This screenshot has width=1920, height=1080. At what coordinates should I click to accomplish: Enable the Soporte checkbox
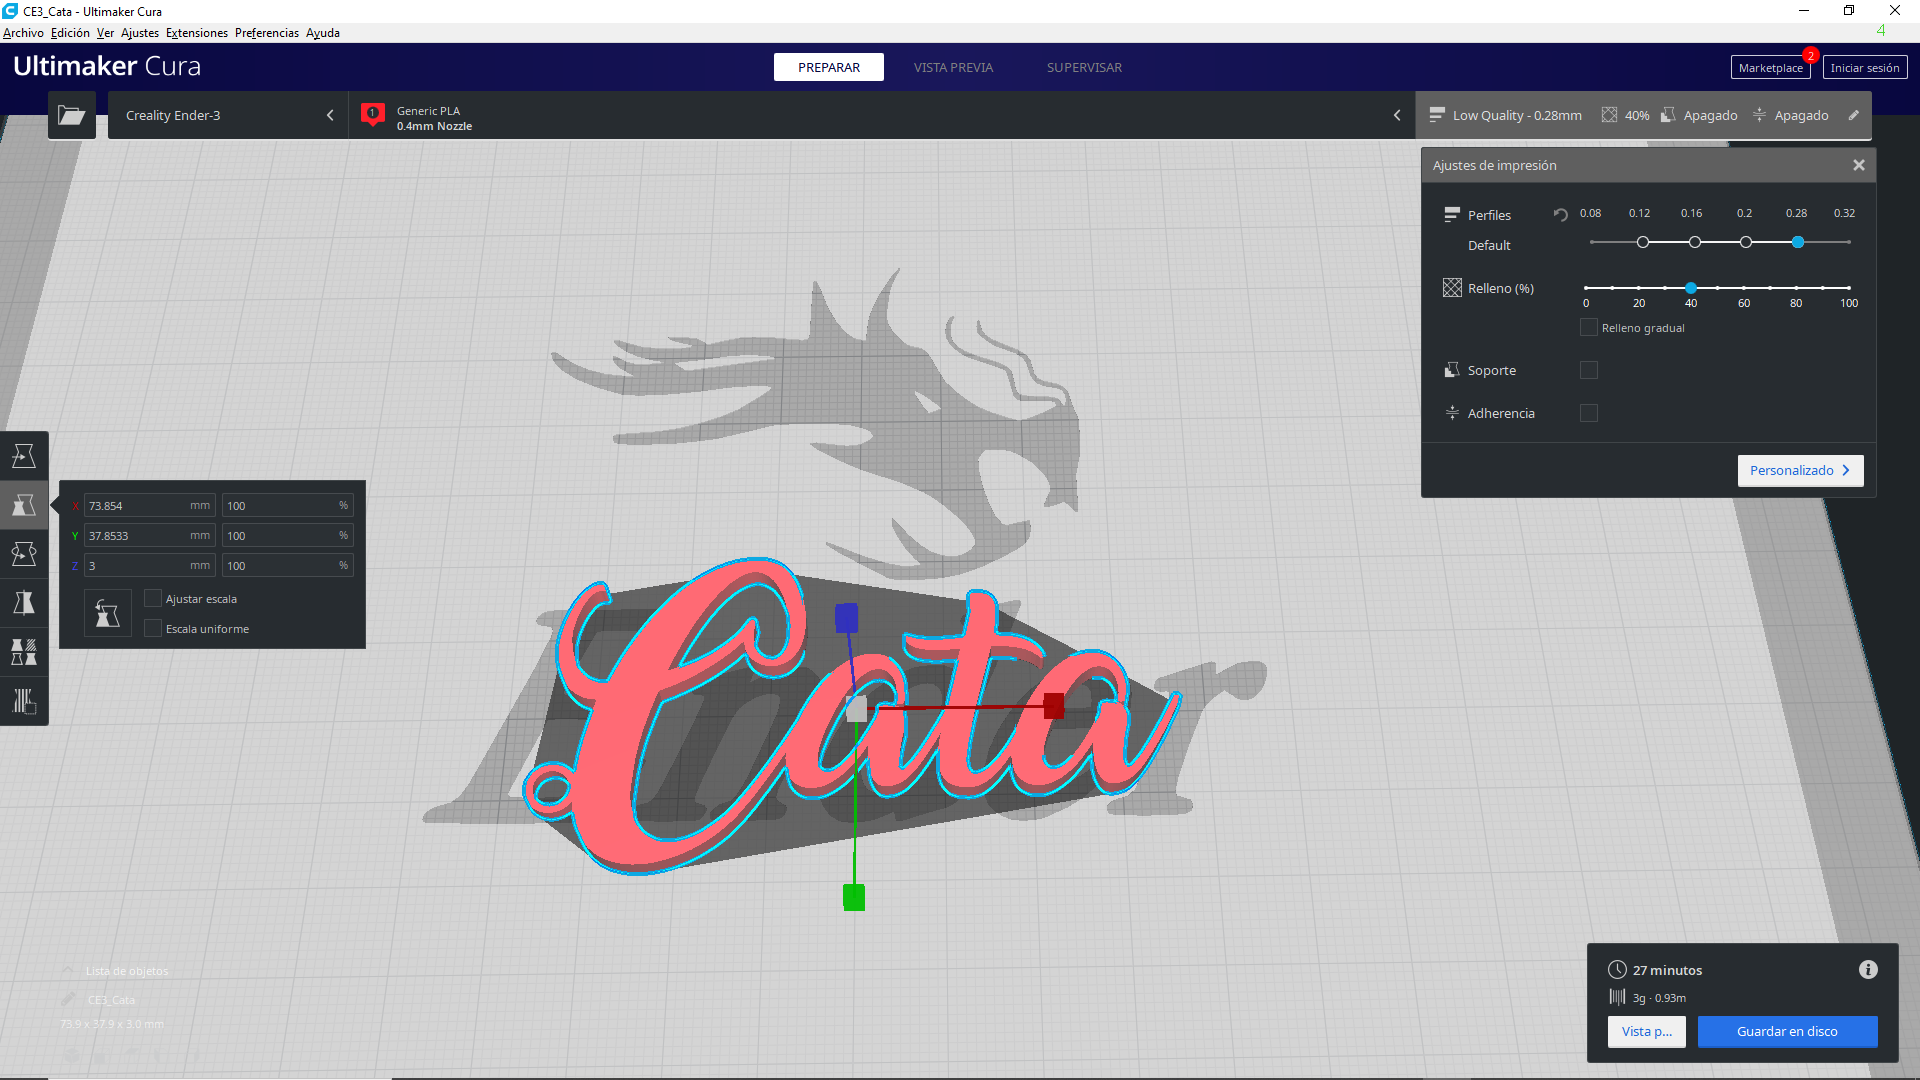[x=1589, y=371]
